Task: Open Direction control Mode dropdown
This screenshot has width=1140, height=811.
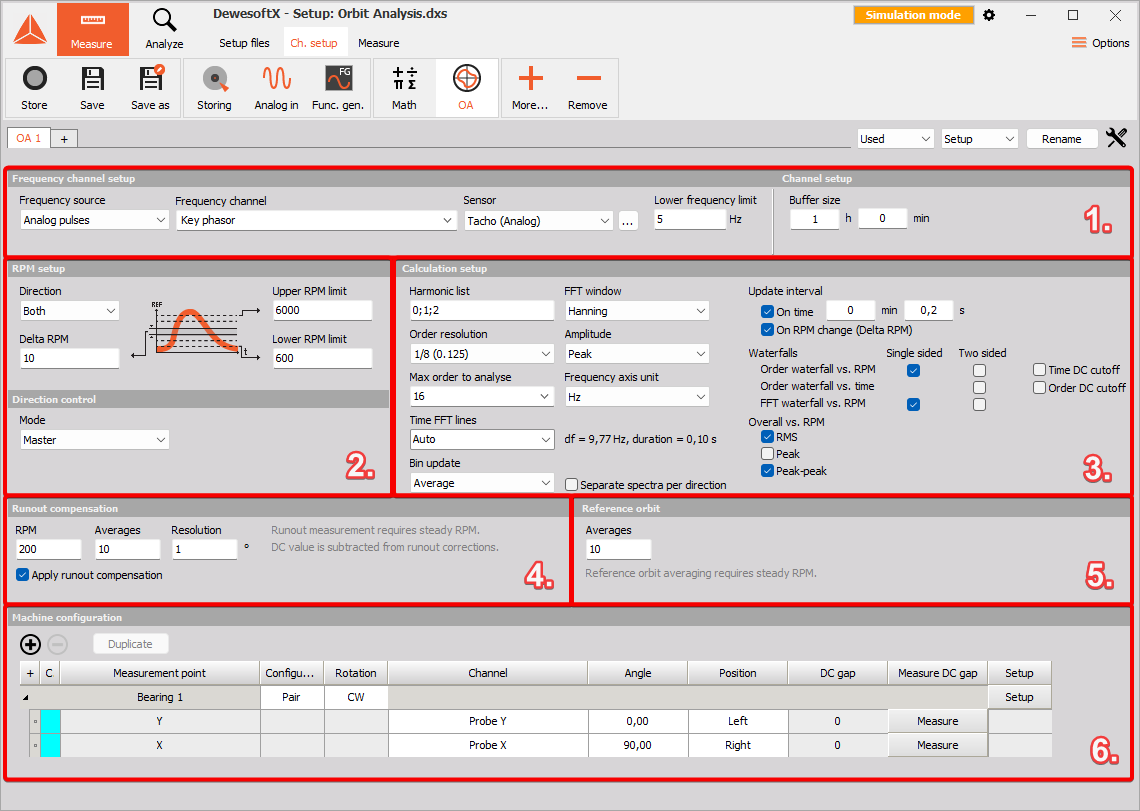Action: pos(95,440)
